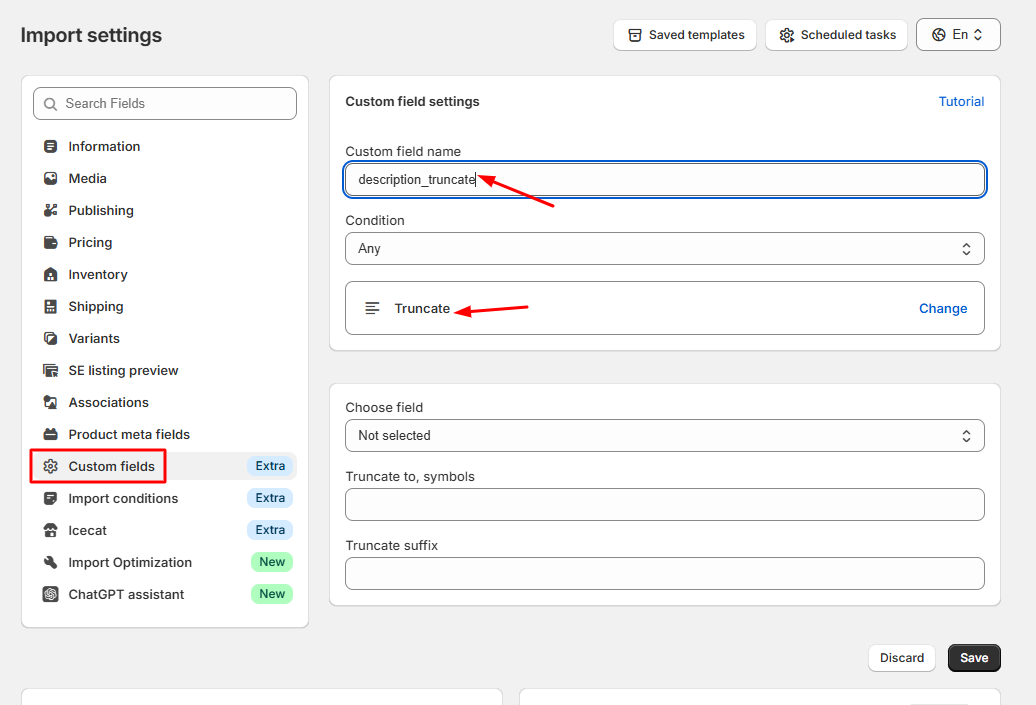The width and height of the screenshot is (1036, 705).
Task: Click the New badge beside Import Optimization
Action: coord(272,562)
